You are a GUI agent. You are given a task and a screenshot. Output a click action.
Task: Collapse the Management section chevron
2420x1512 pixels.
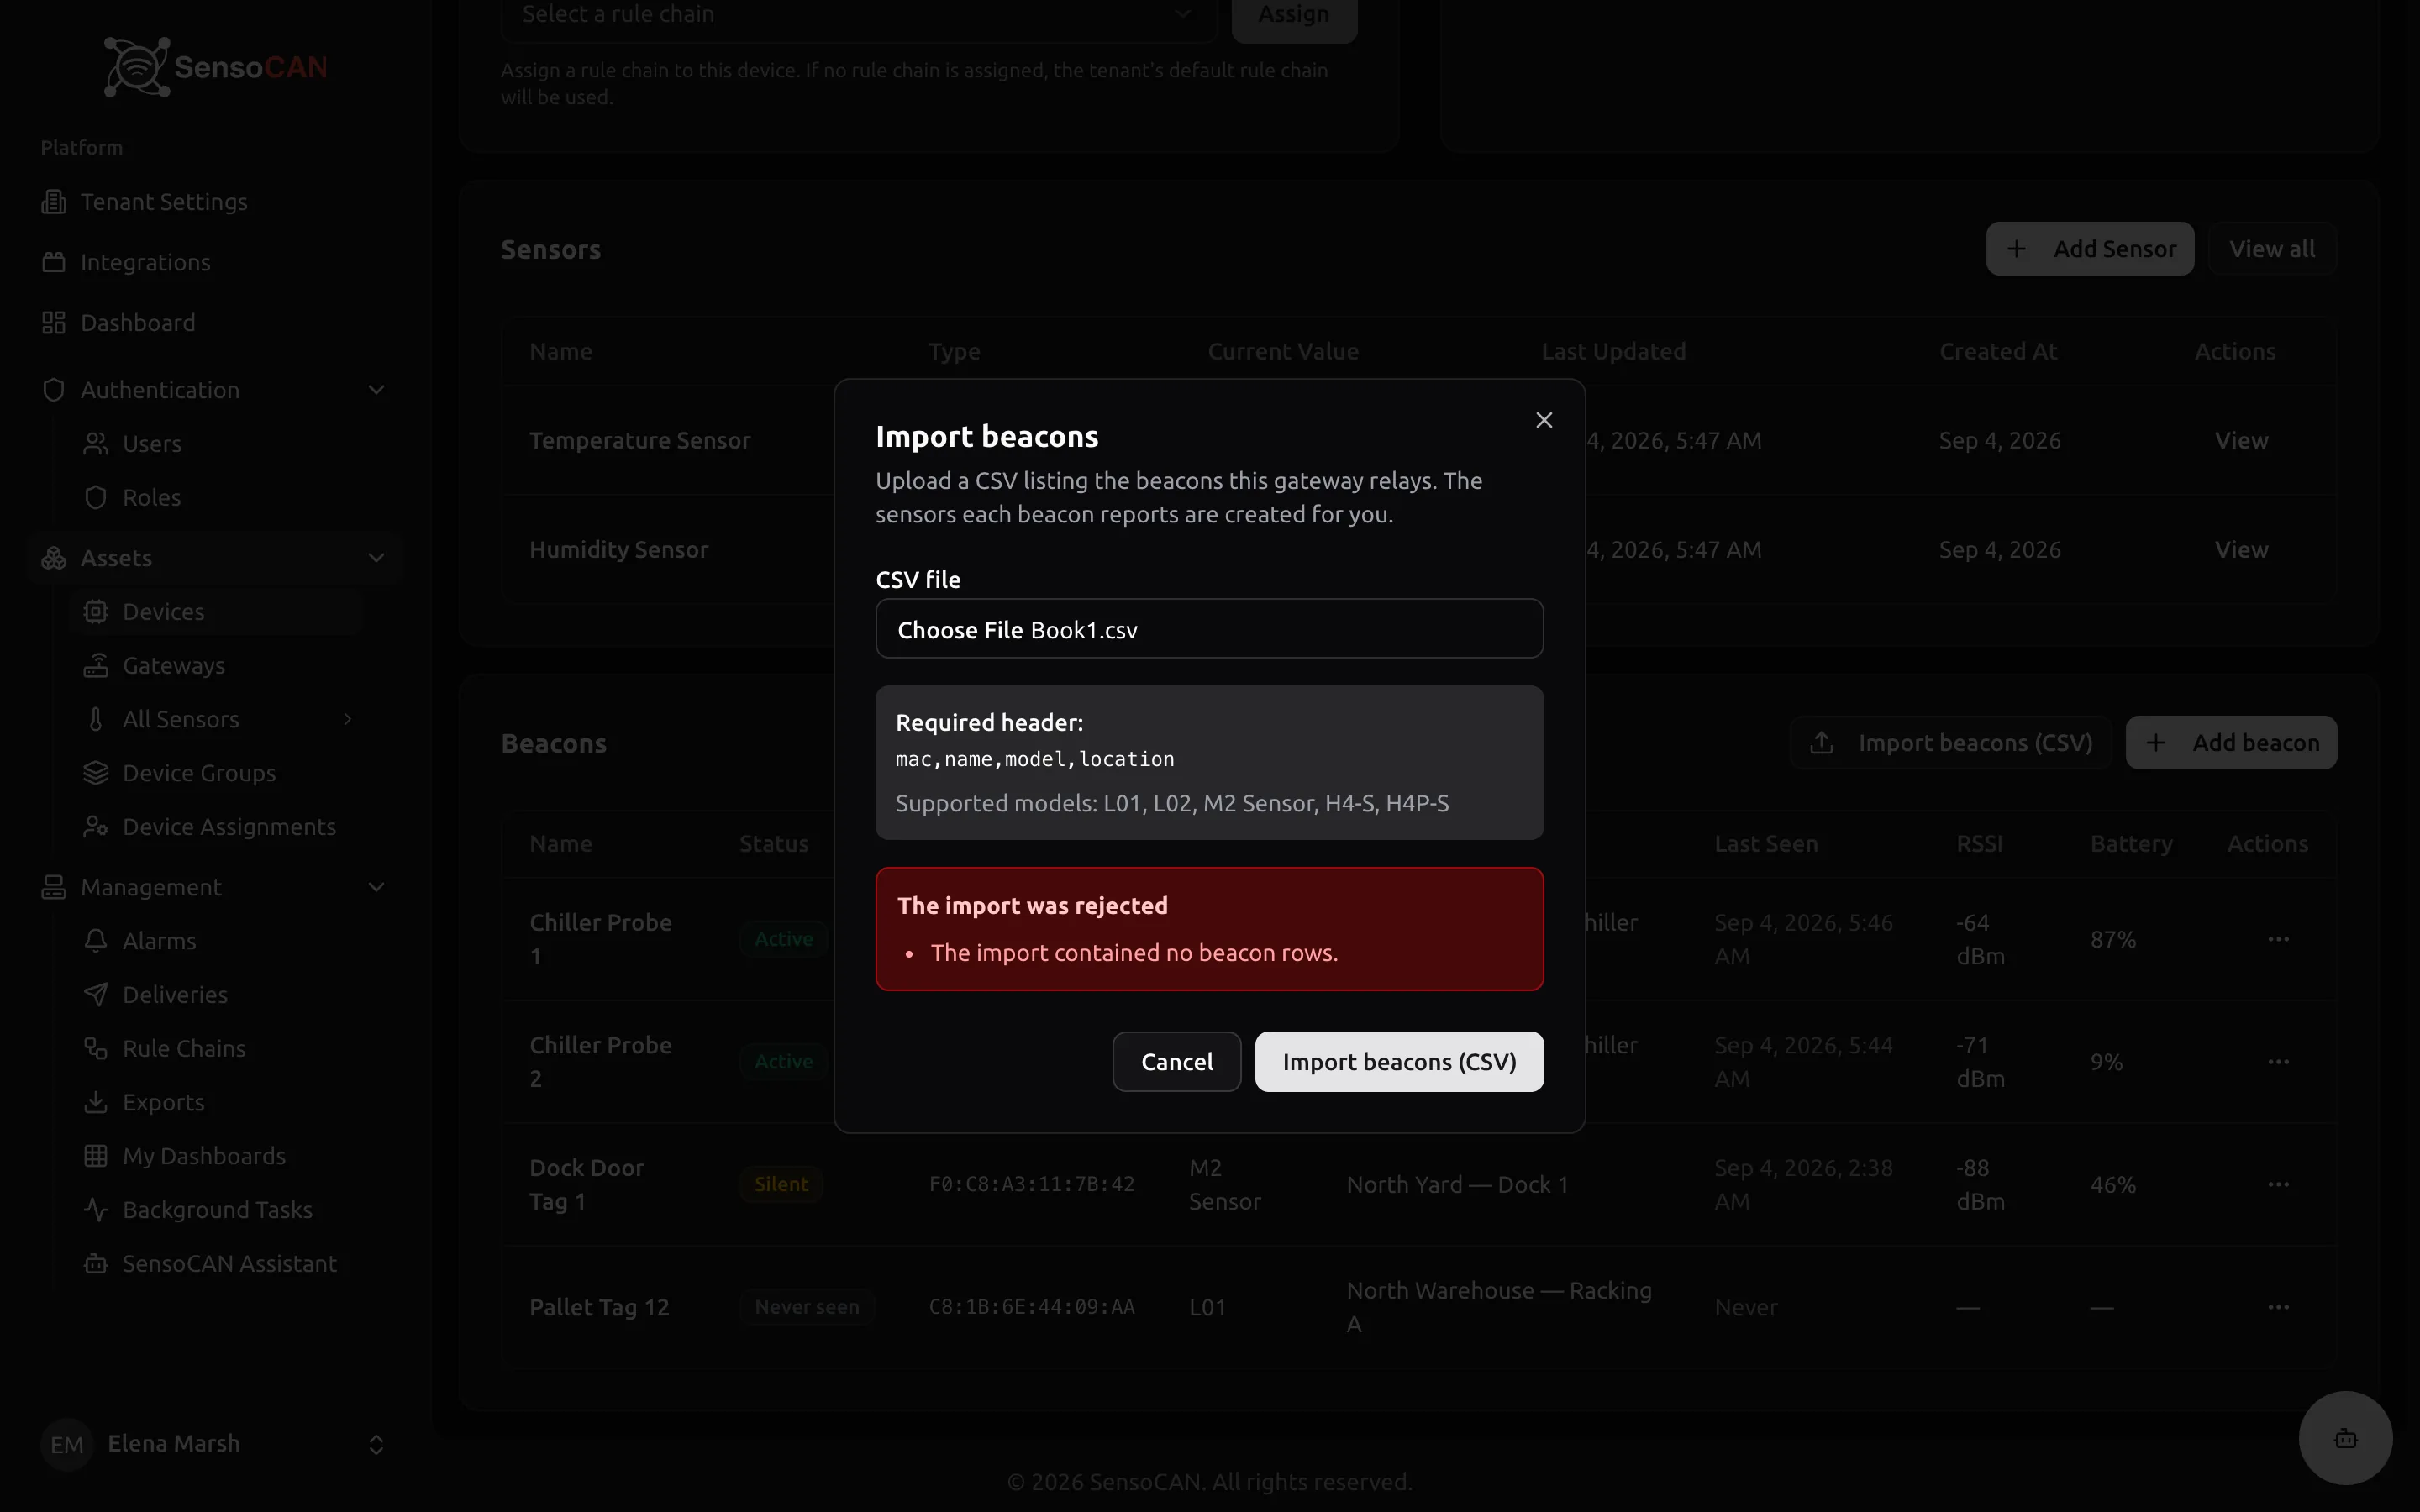[377, 887]
